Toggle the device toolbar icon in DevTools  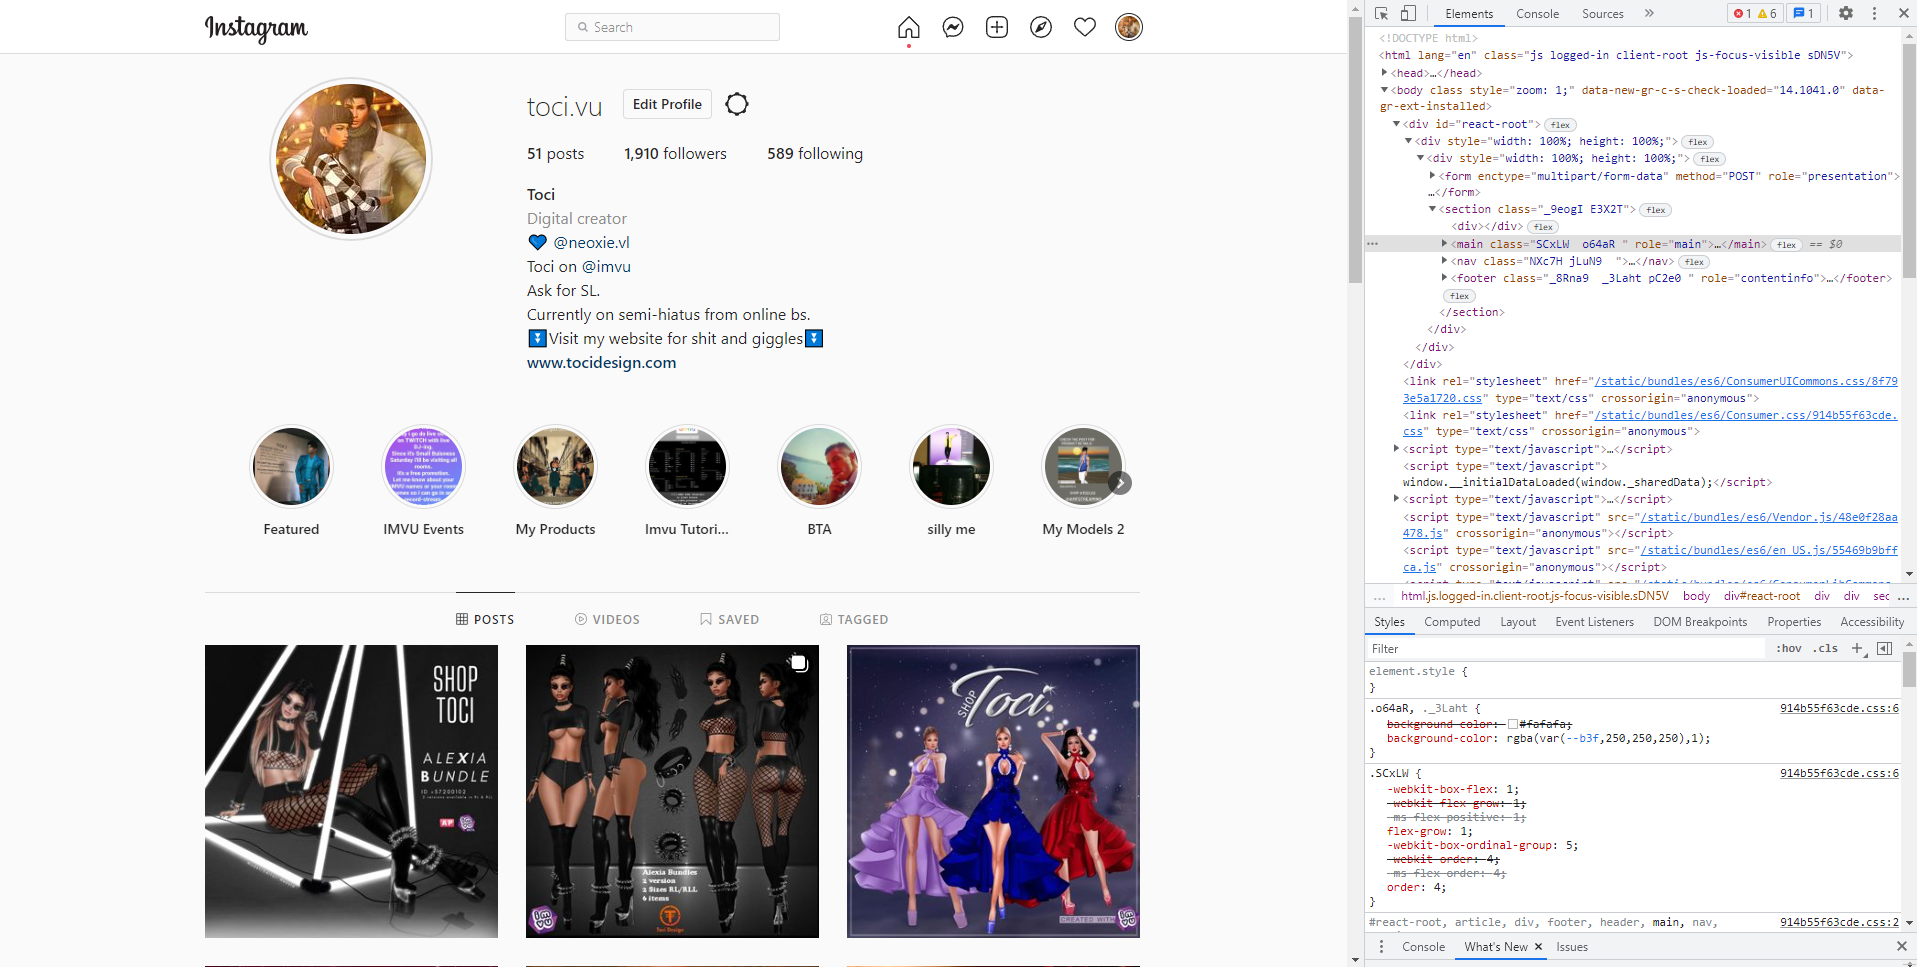[1410, 13]
